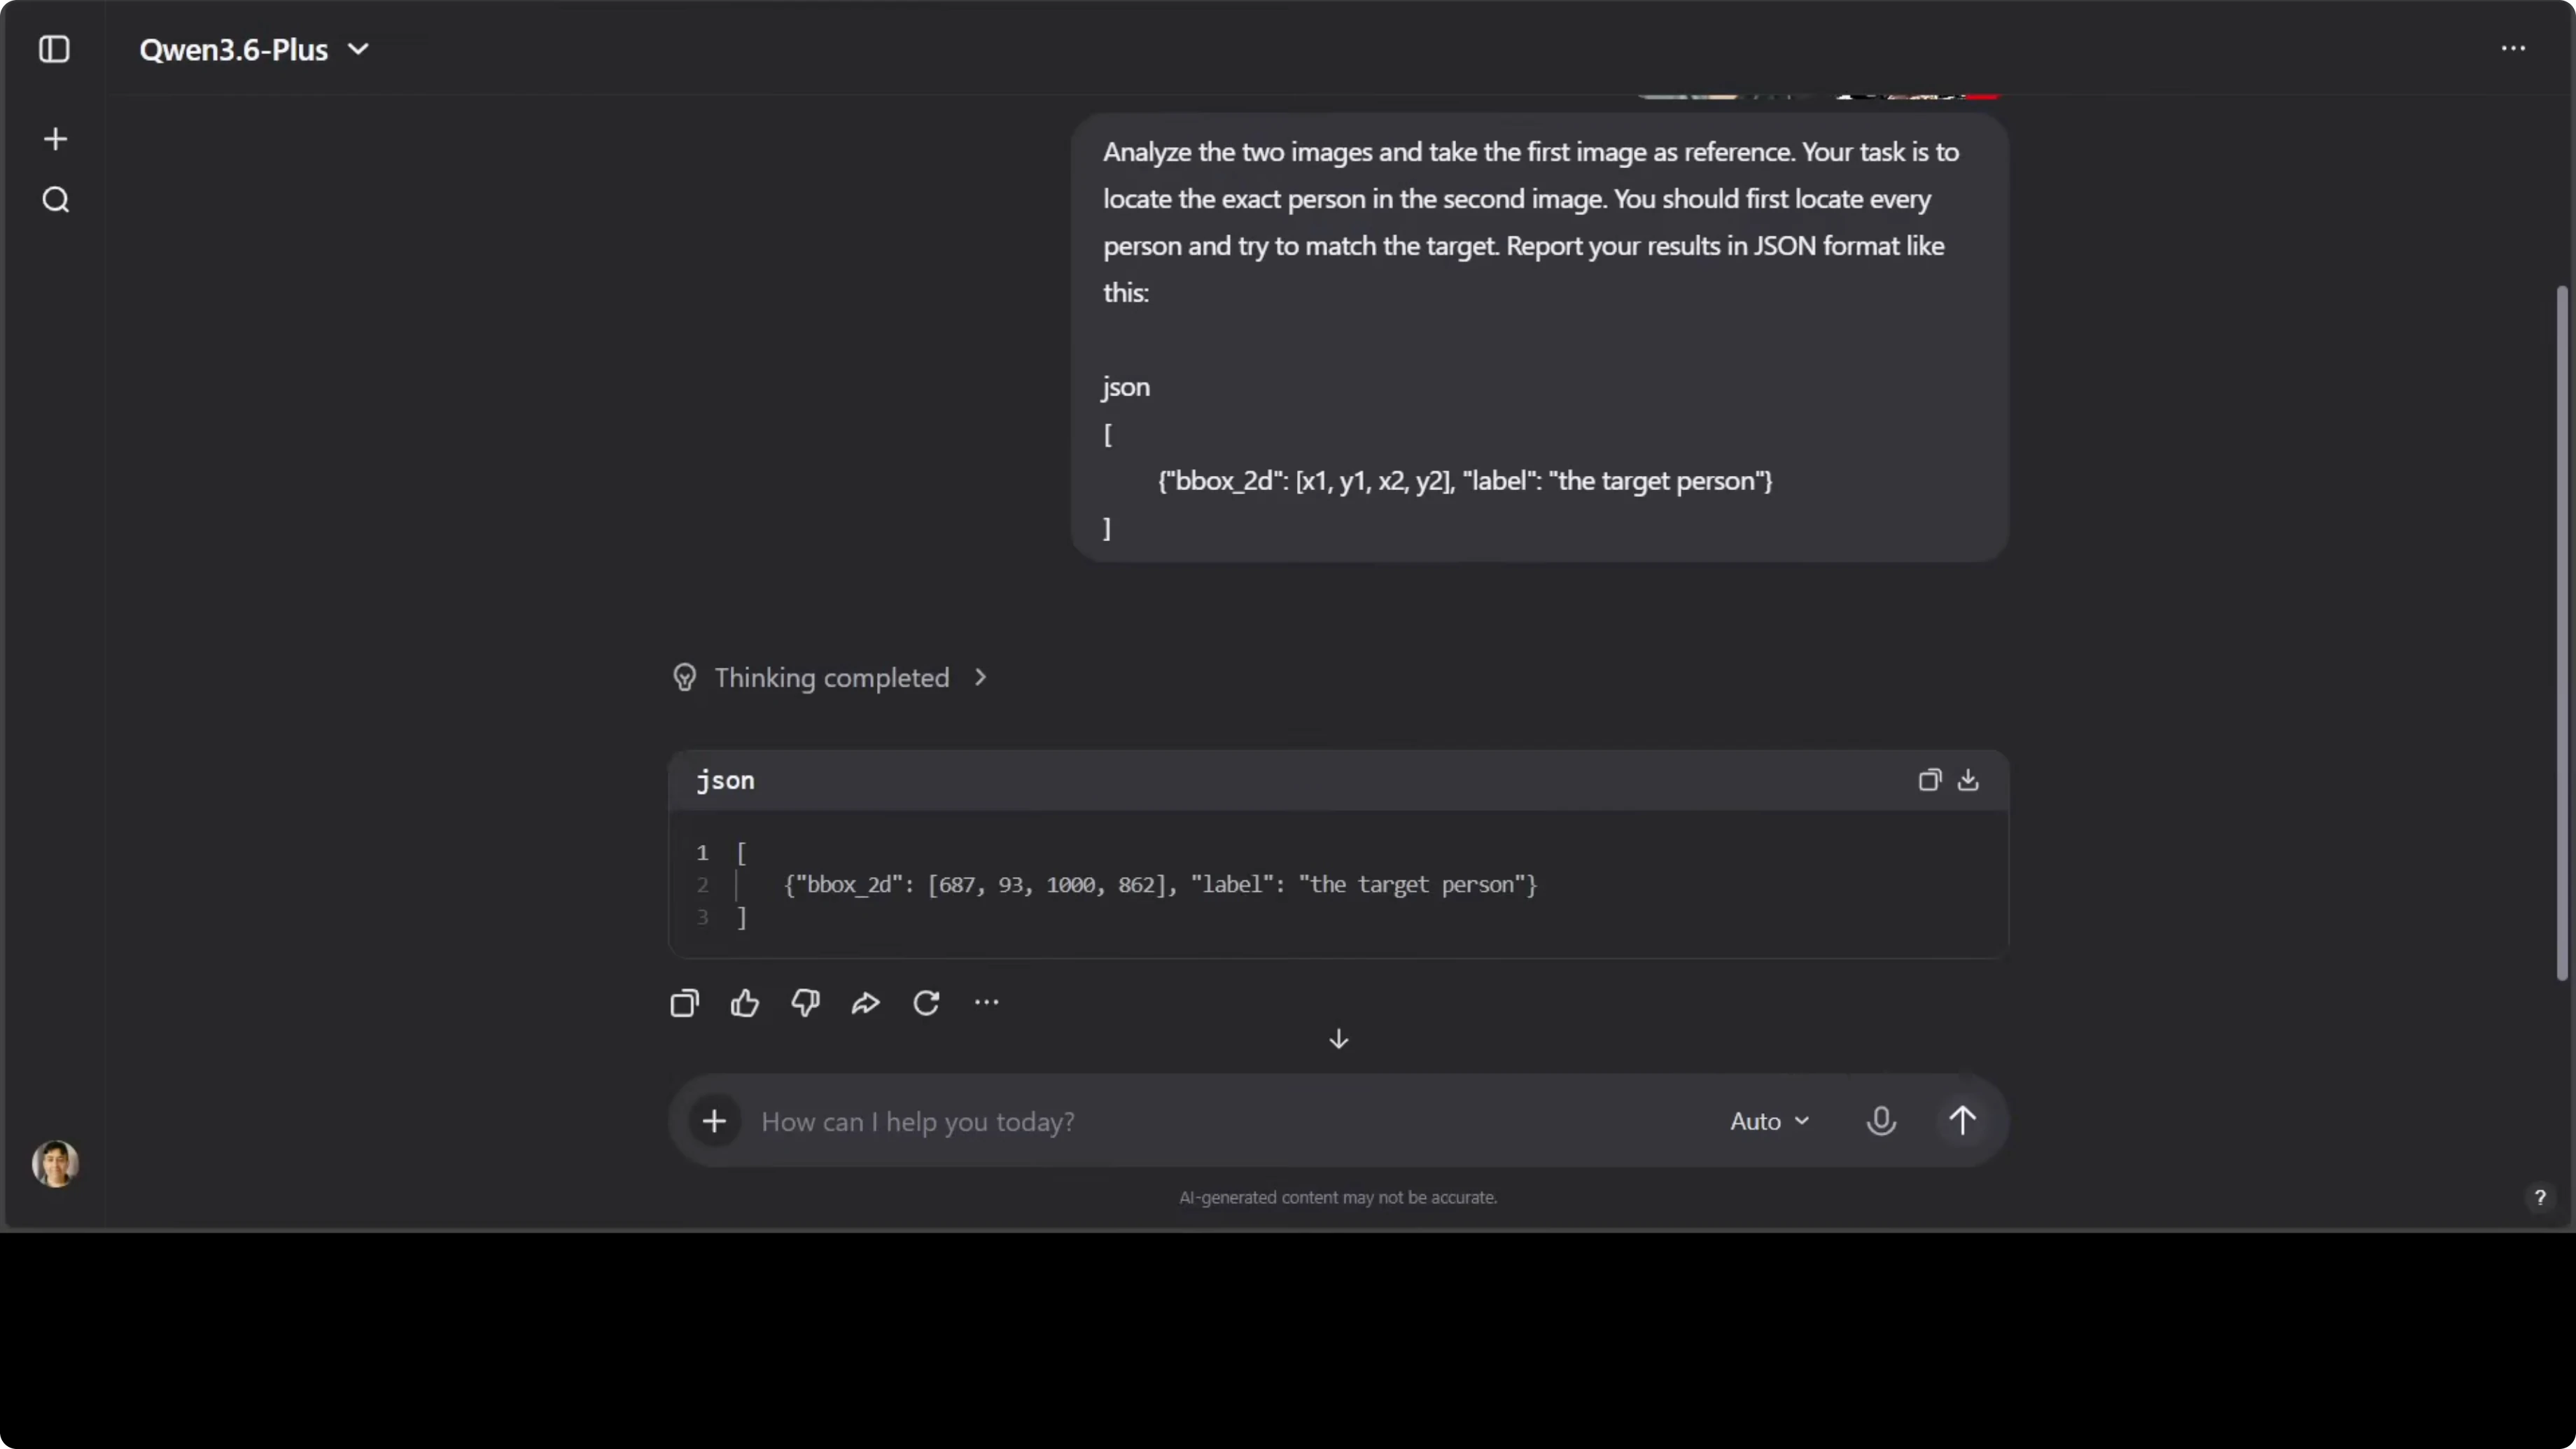Image resolution: width=2576 pixels, height=1449 pixels.
Task: Share the response with arrow icon
Action: 865,1003
